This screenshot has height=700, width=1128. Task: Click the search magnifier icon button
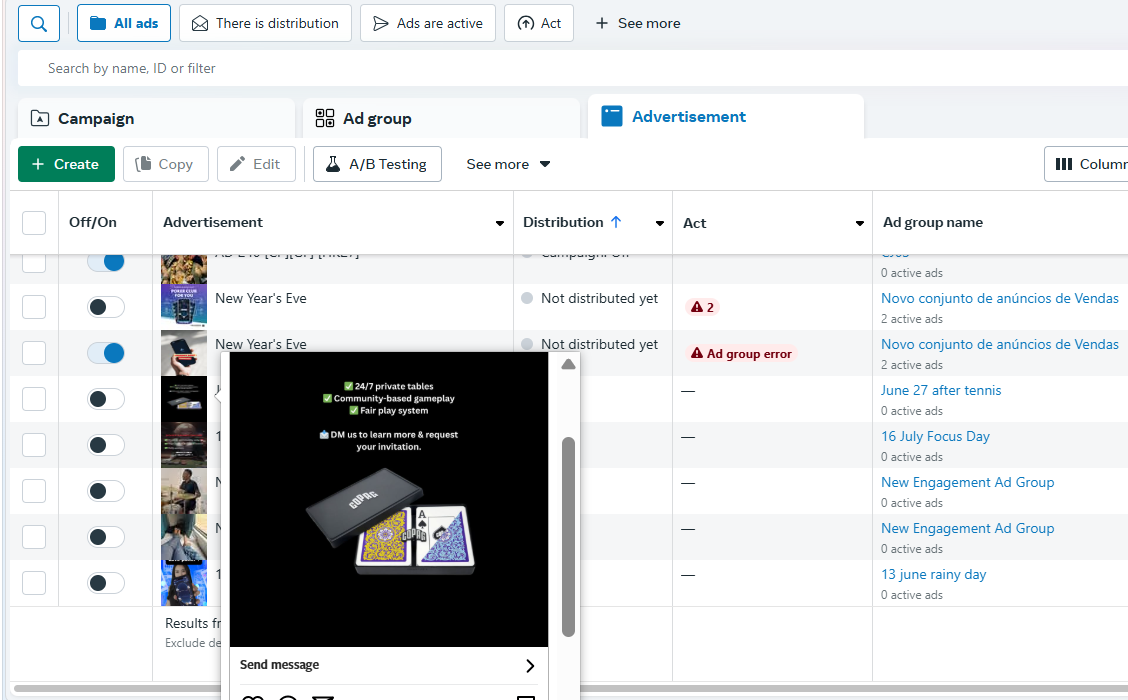point(39,24)
